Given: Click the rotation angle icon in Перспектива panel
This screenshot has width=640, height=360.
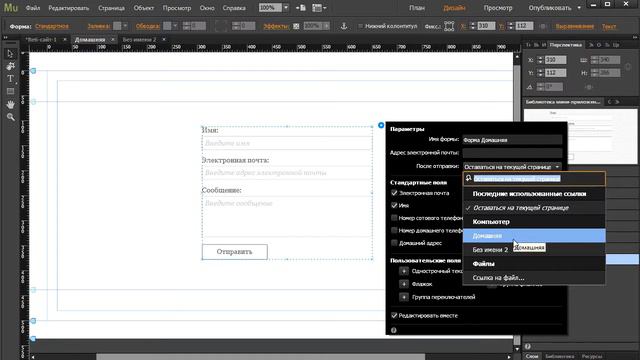Looking at the screenshot, I should 529,87.
